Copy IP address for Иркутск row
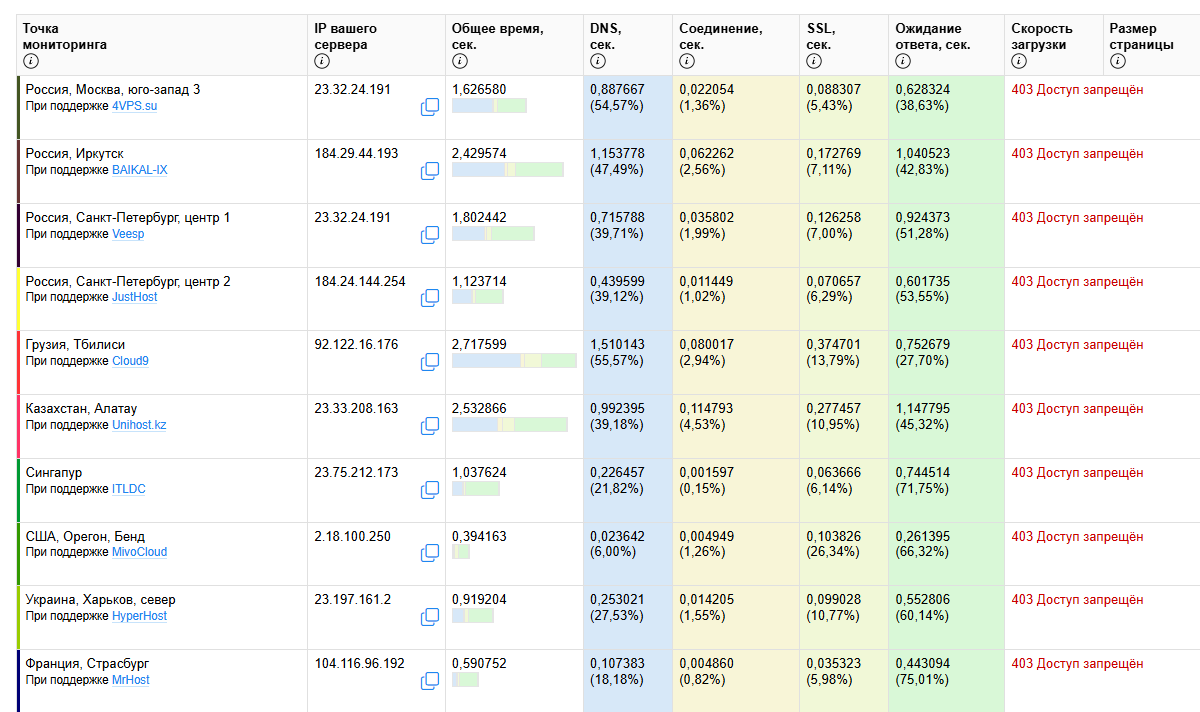 430,170
